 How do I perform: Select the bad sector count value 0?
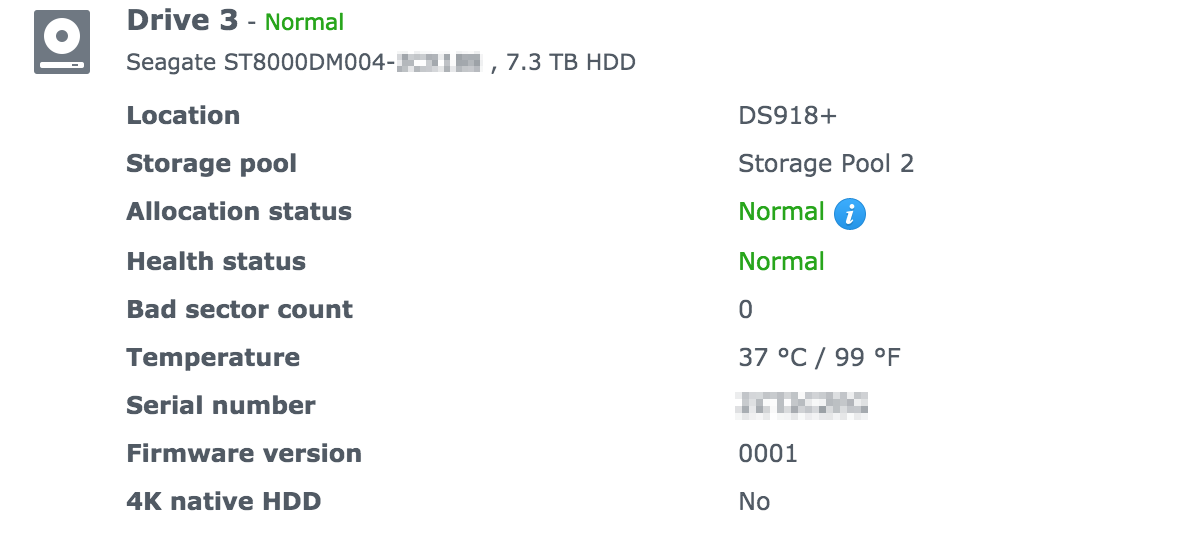745,309
